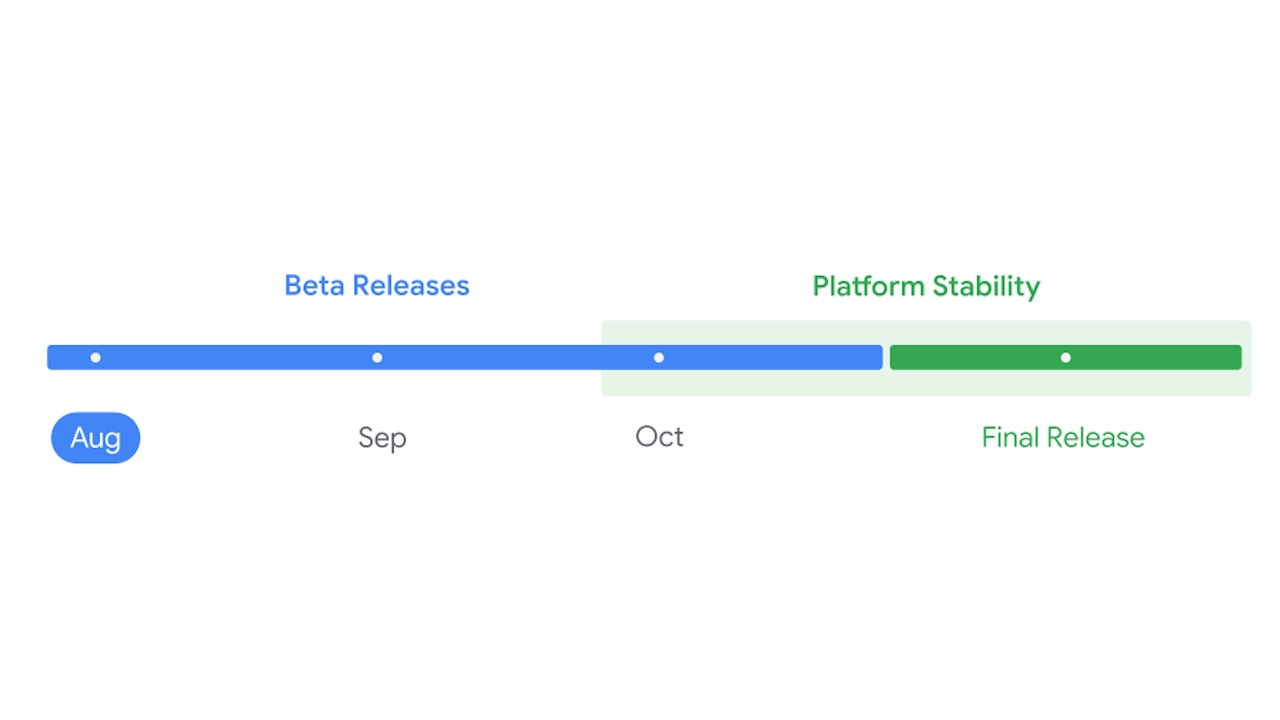
Task: Click the white dot on green bar
Action: pos(1066,357)
